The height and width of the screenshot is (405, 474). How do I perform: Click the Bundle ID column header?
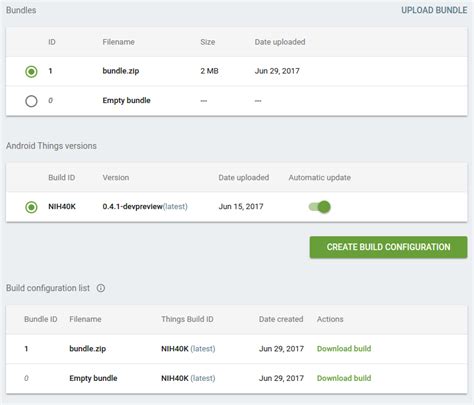click(41, 319)
